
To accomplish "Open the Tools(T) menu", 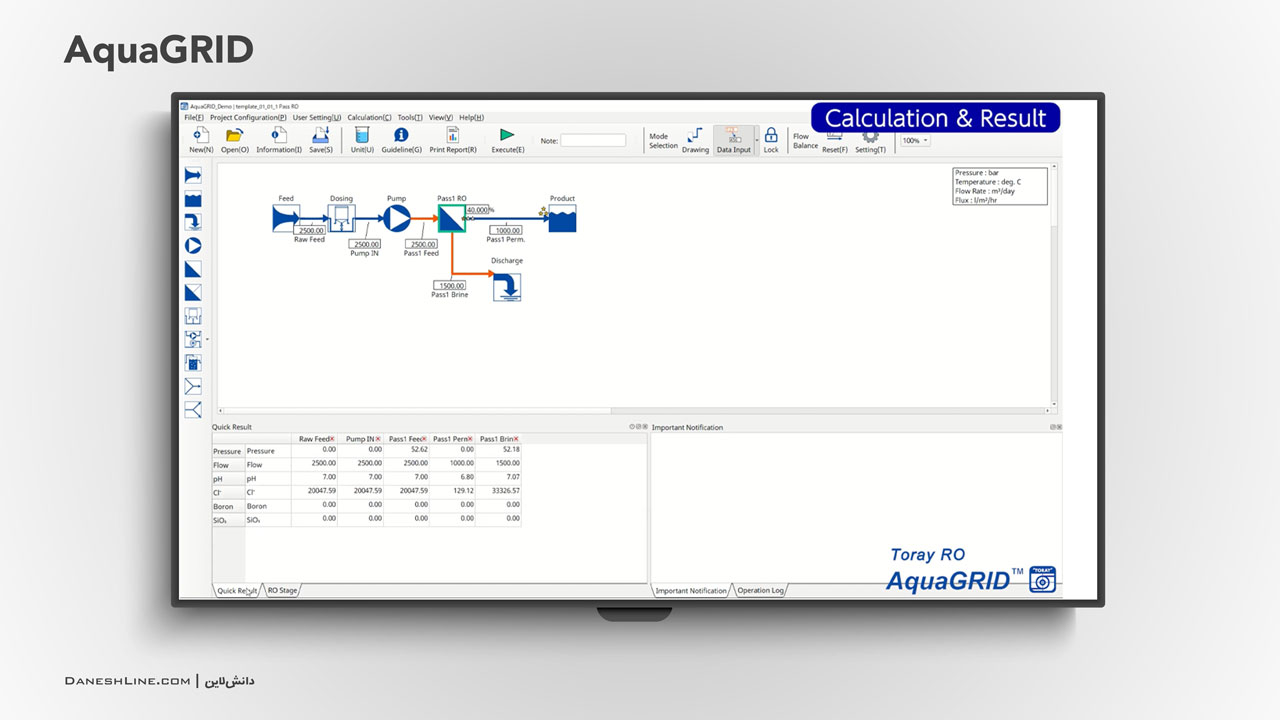I will (x=410, y=117).
